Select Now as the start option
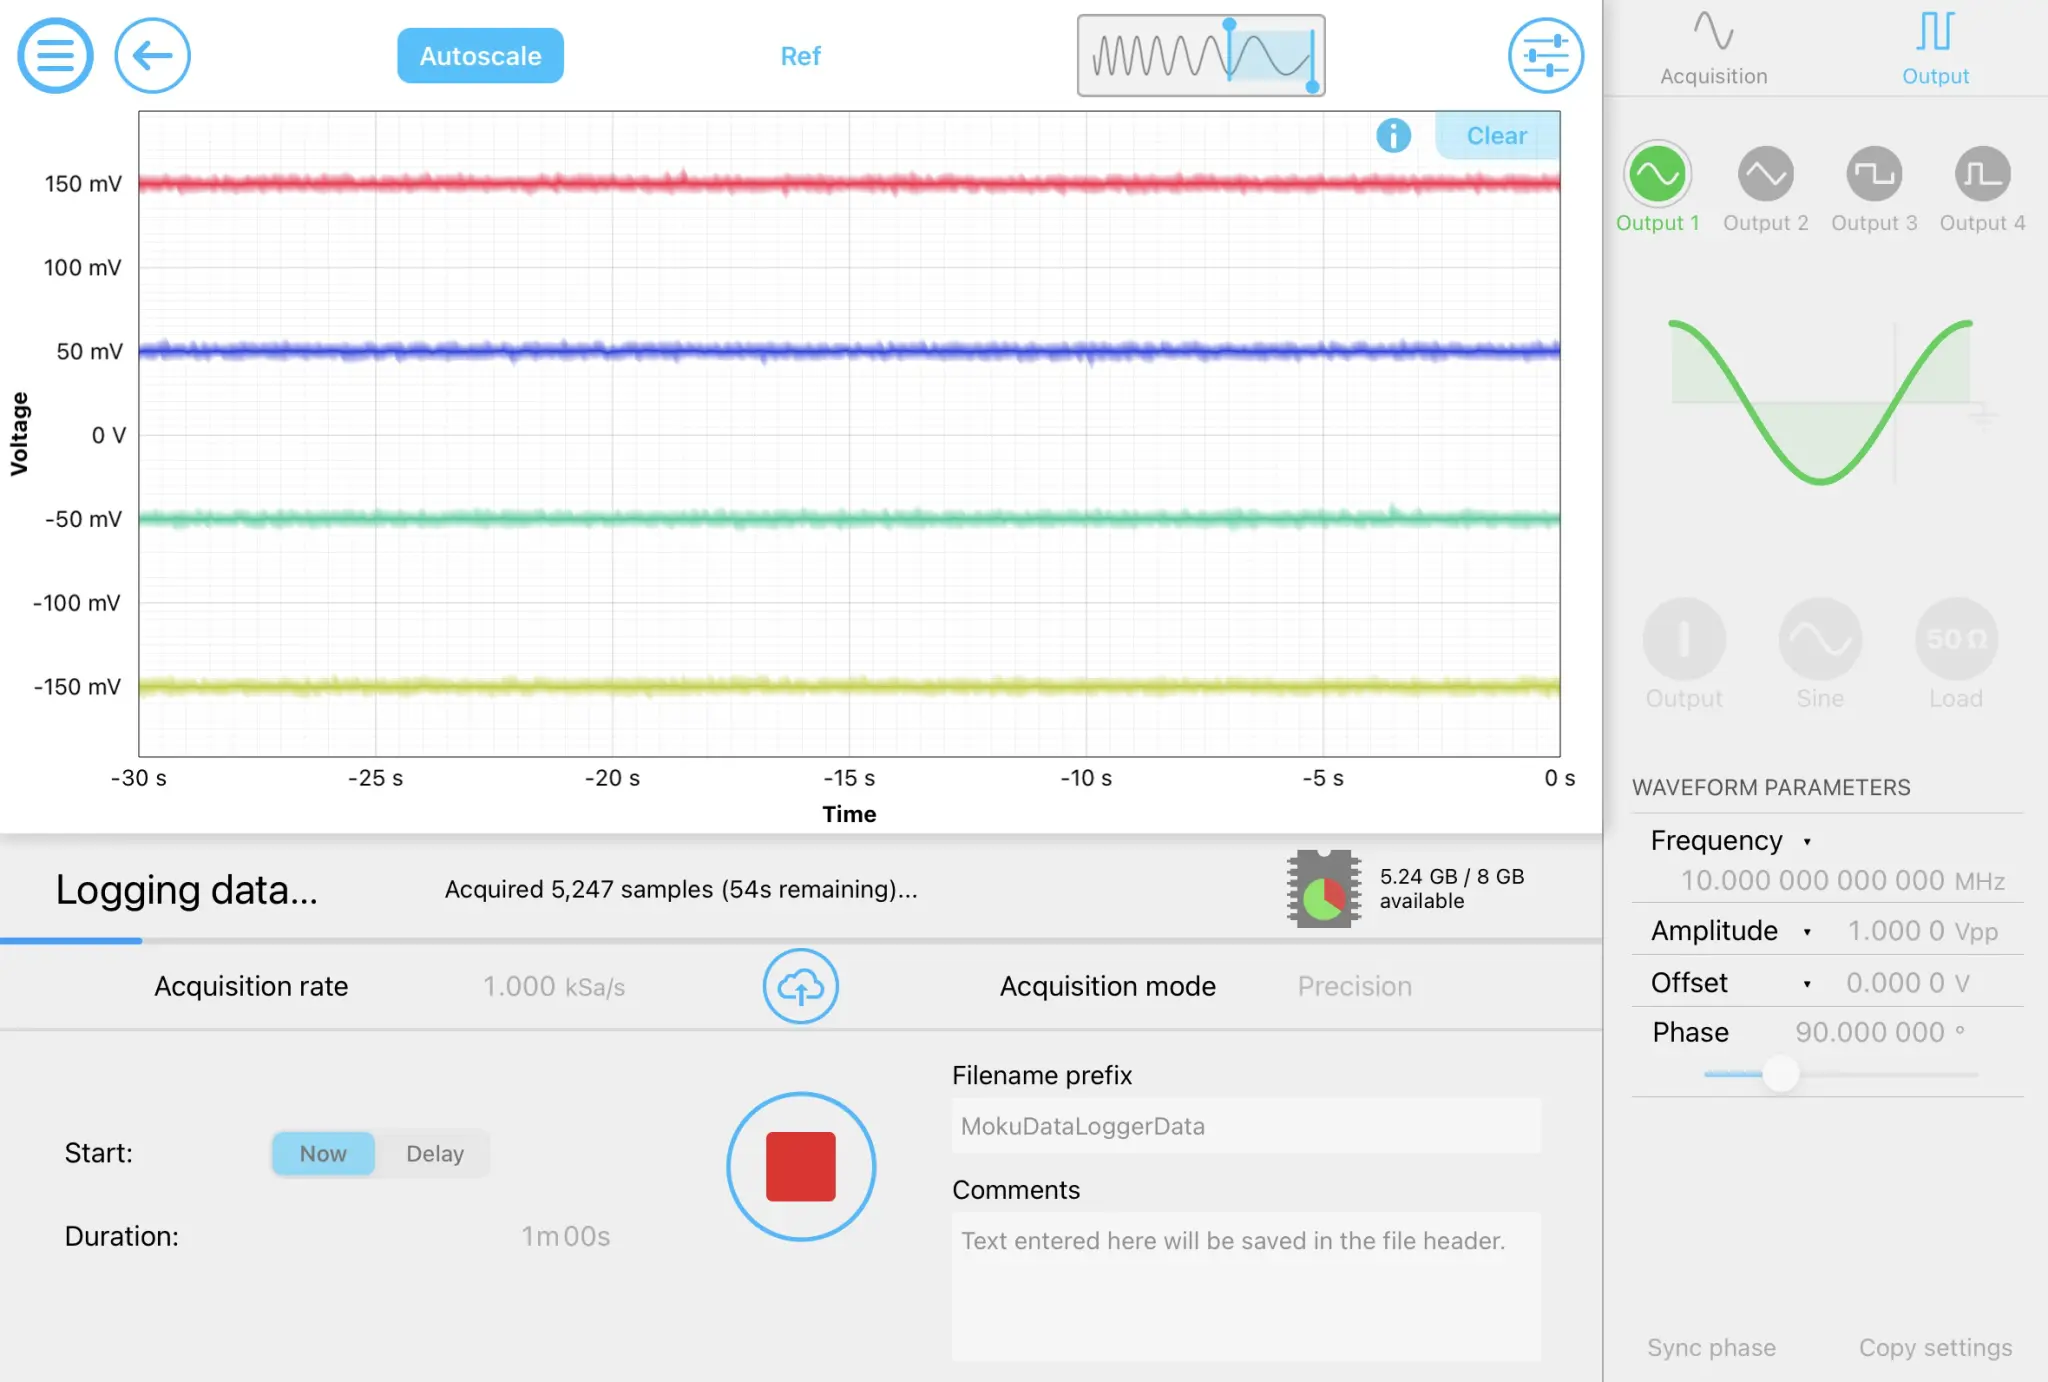Image resolution: width=2048 pixels, height=1382 pixels. [x=322, y=1153]
